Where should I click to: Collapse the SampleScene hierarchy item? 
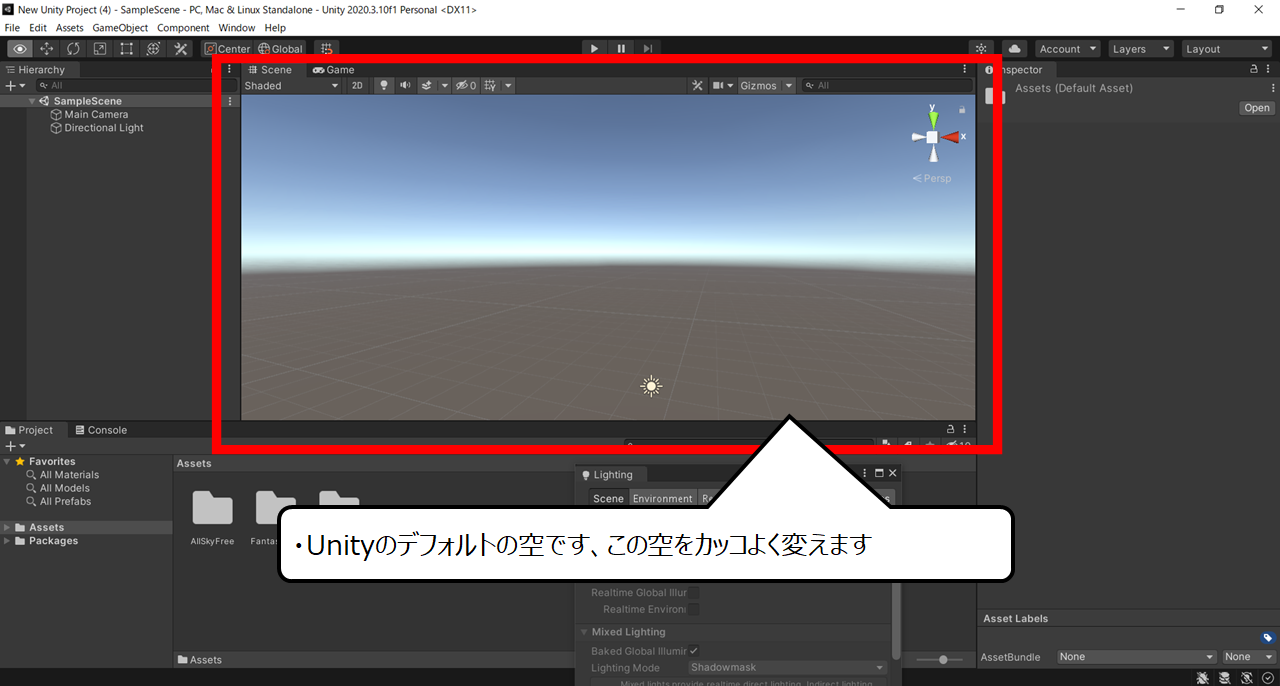(32, 101)
